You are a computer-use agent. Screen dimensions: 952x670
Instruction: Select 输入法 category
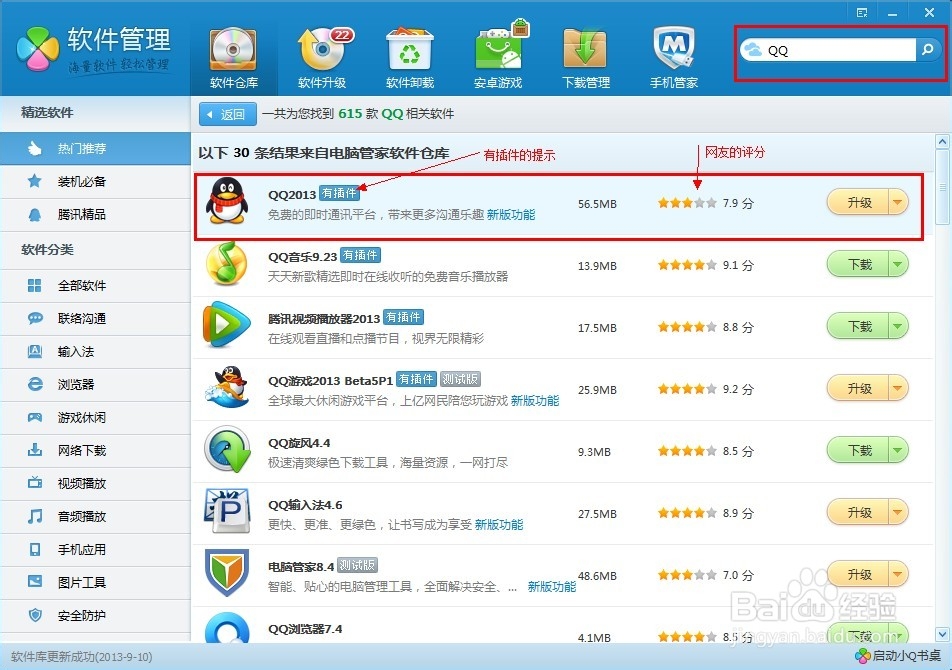click(95, 351)
